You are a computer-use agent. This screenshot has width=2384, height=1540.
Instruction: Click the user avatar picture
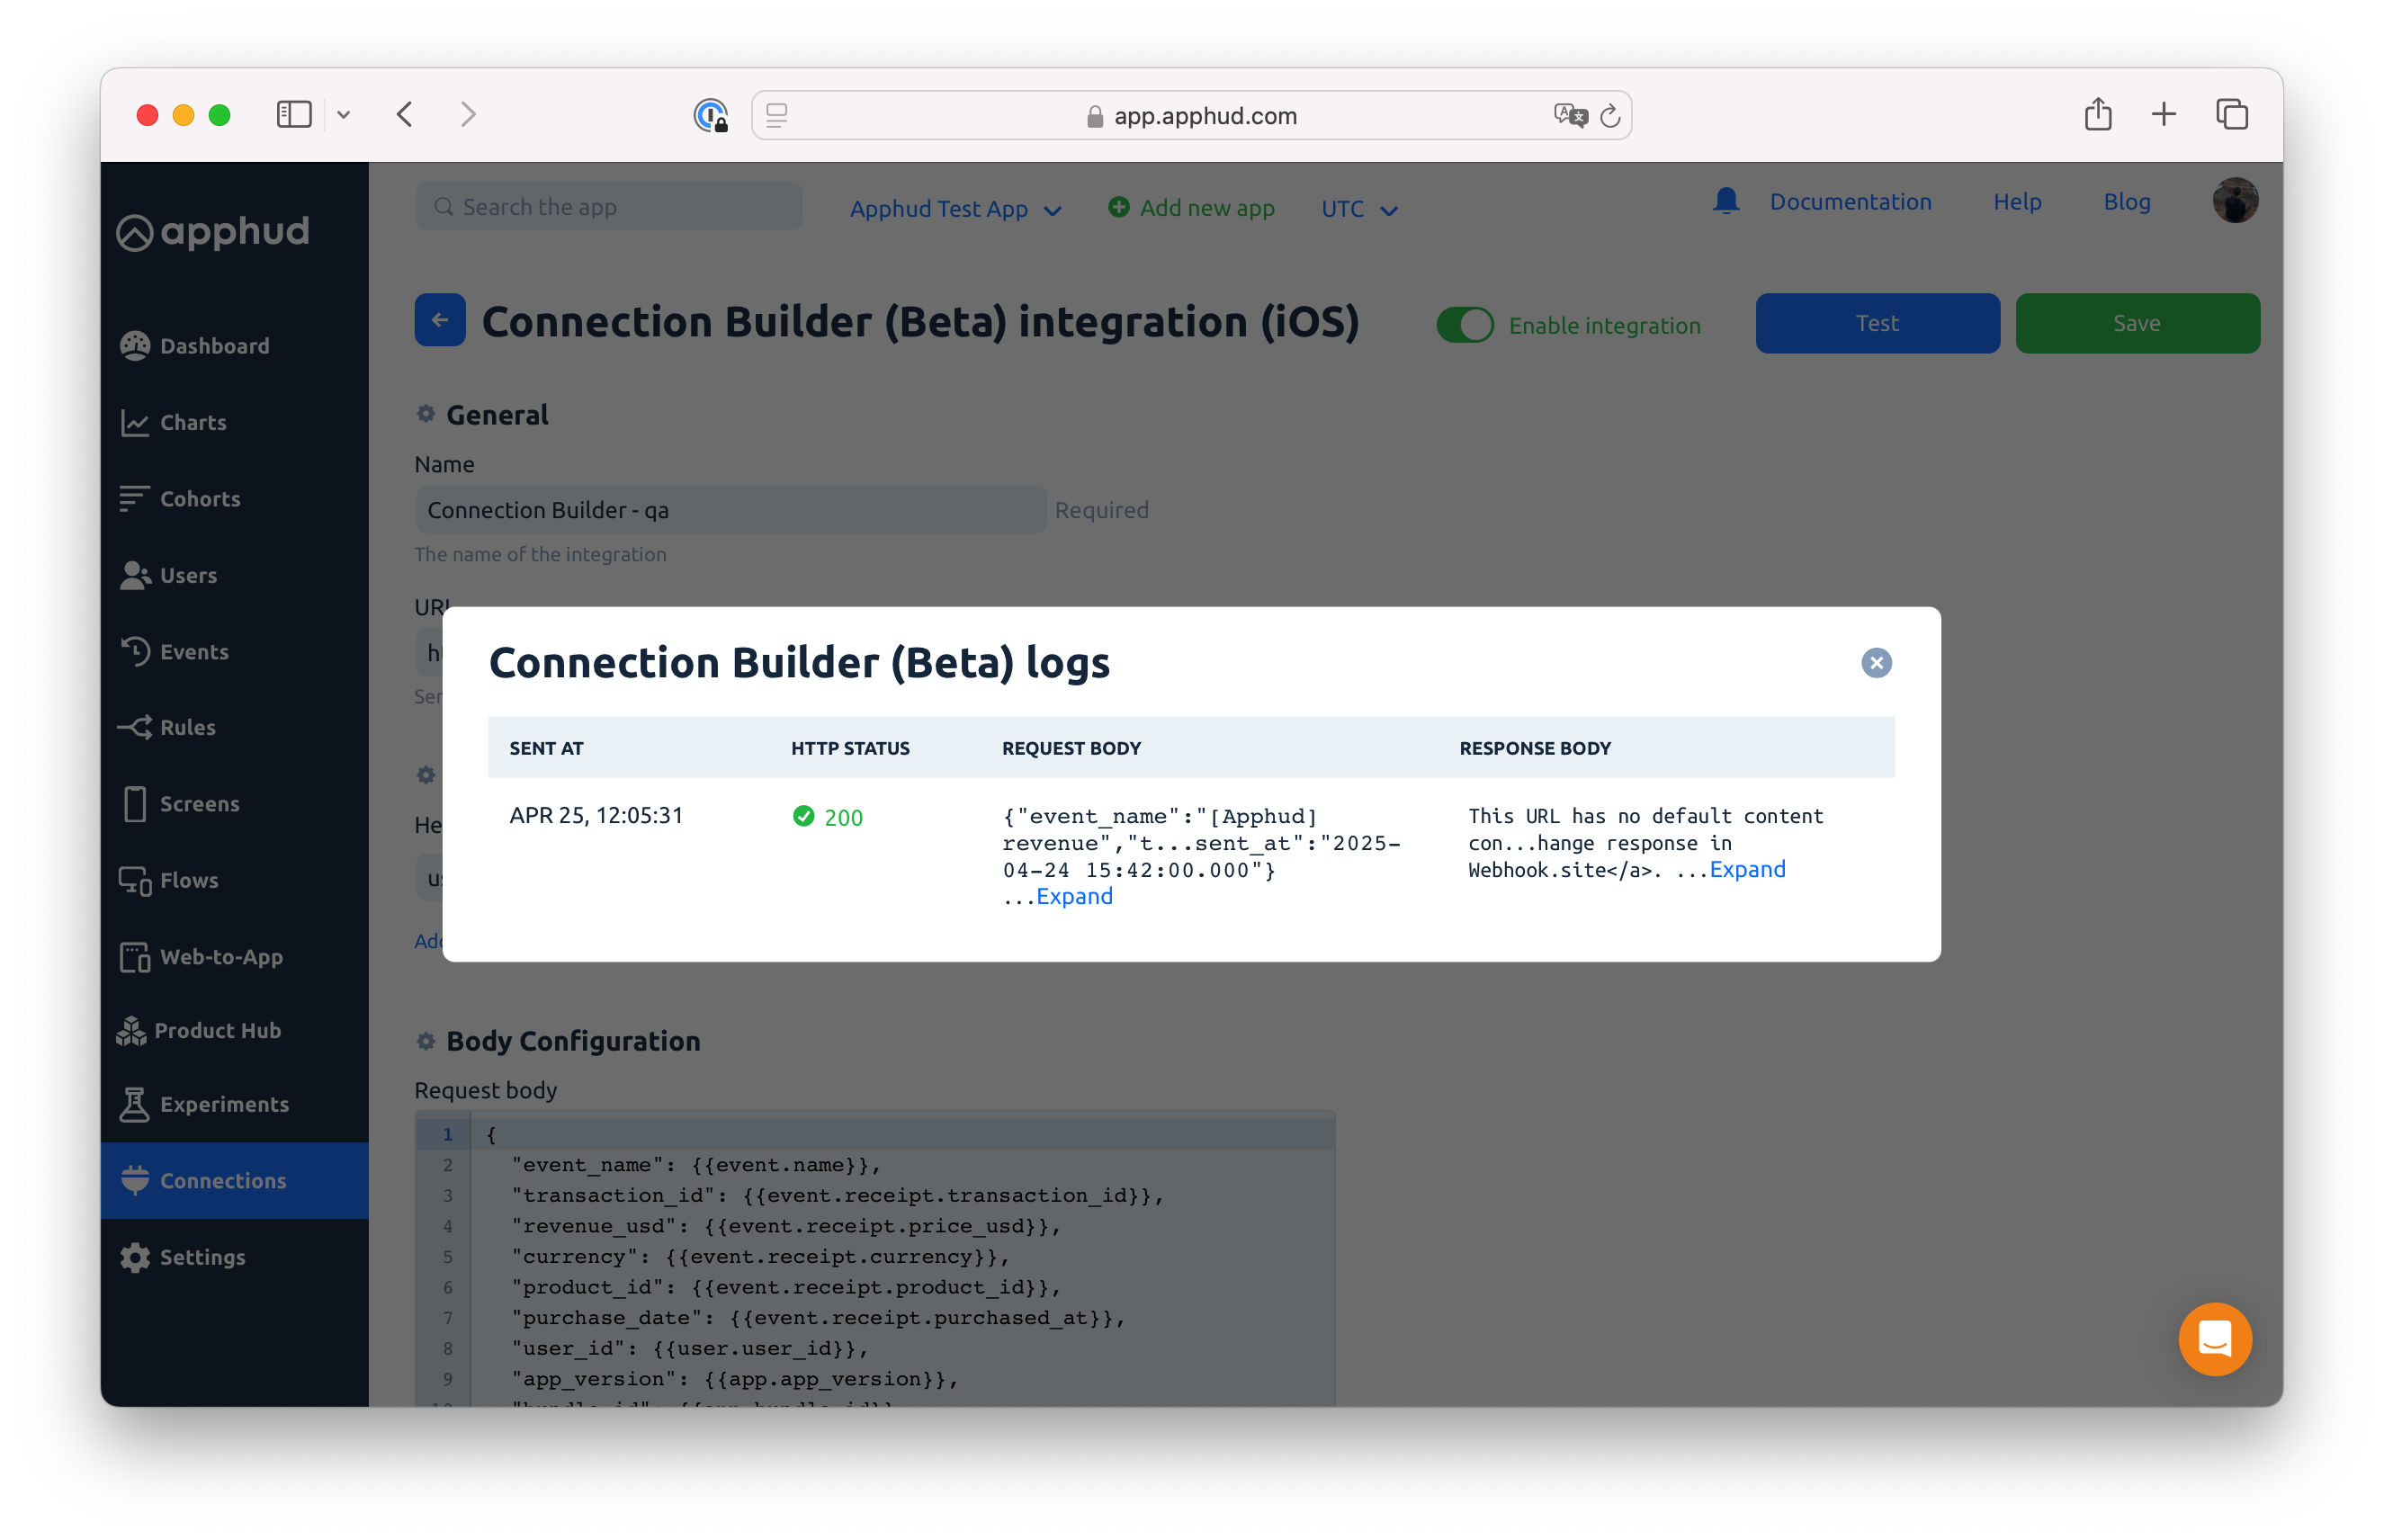(x=2234, y=201)
